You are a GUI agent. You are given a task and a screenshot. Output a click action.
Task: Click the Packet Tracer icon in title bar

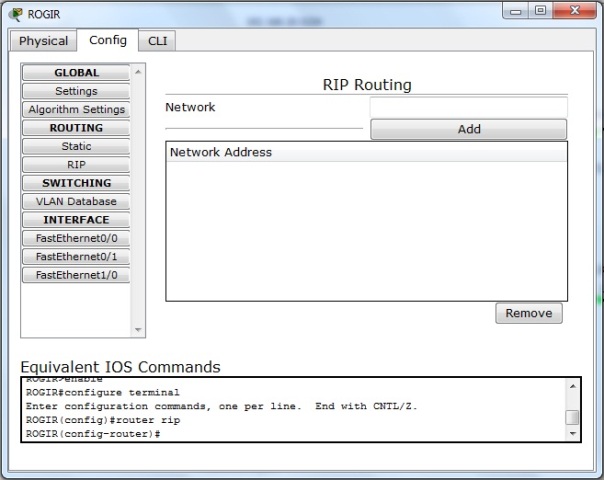coord(15,14)
